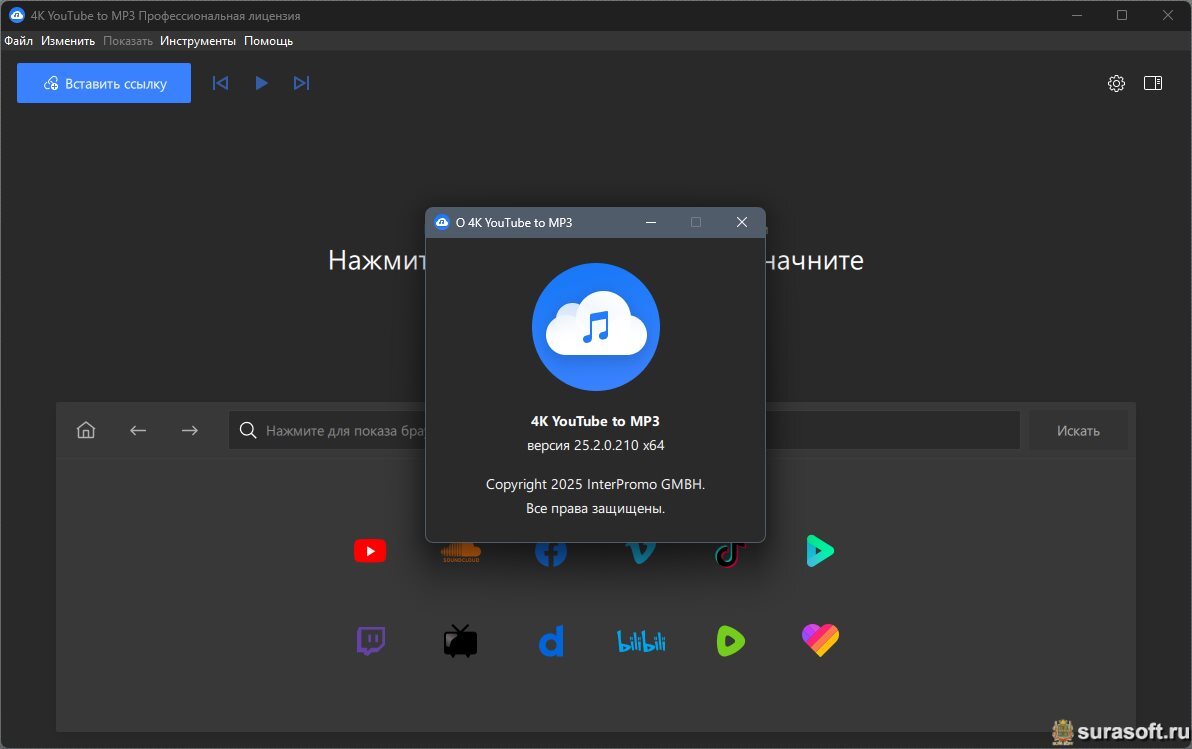This screenshot has width=1192, height=749.
Task: Click the Искать button
Action: point(1078,430)
